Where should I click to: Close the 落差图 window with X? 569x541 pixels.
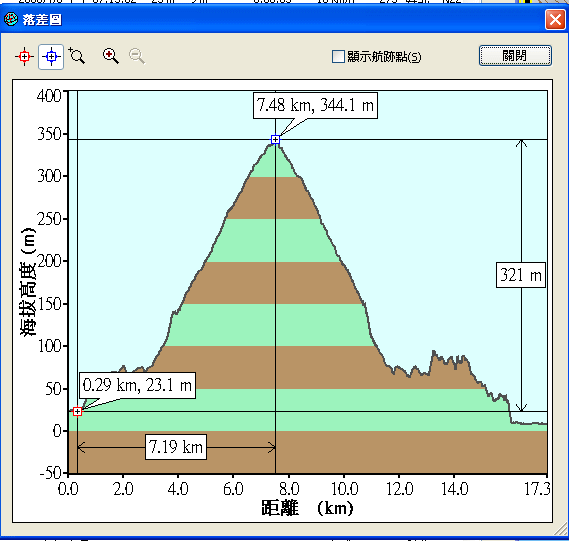point(555,19)
